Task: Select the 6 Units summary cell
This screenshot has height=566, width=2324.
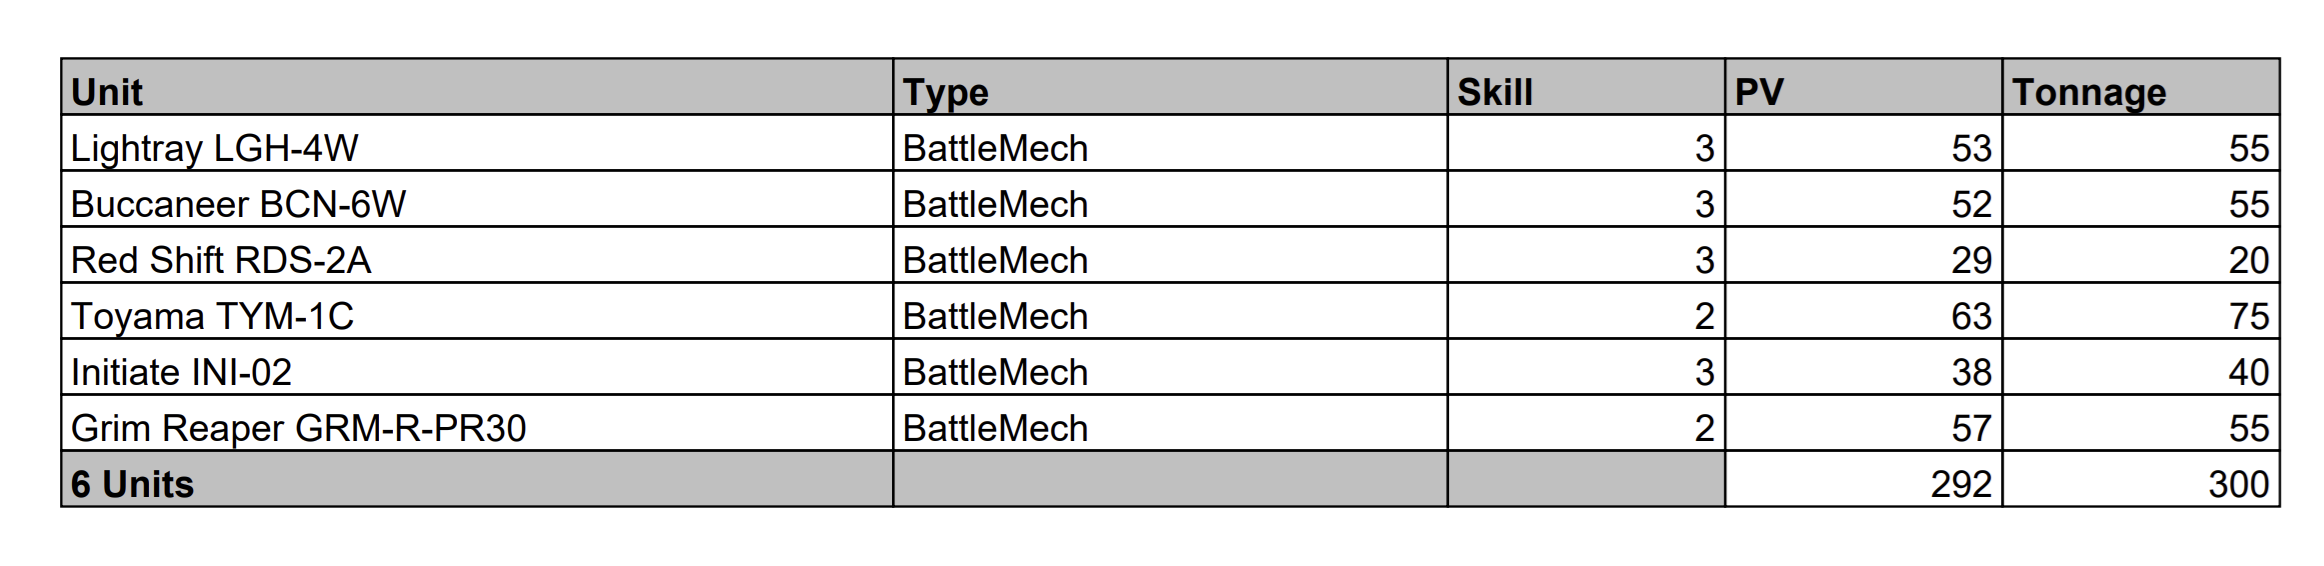Action: (x=132, y=484)
